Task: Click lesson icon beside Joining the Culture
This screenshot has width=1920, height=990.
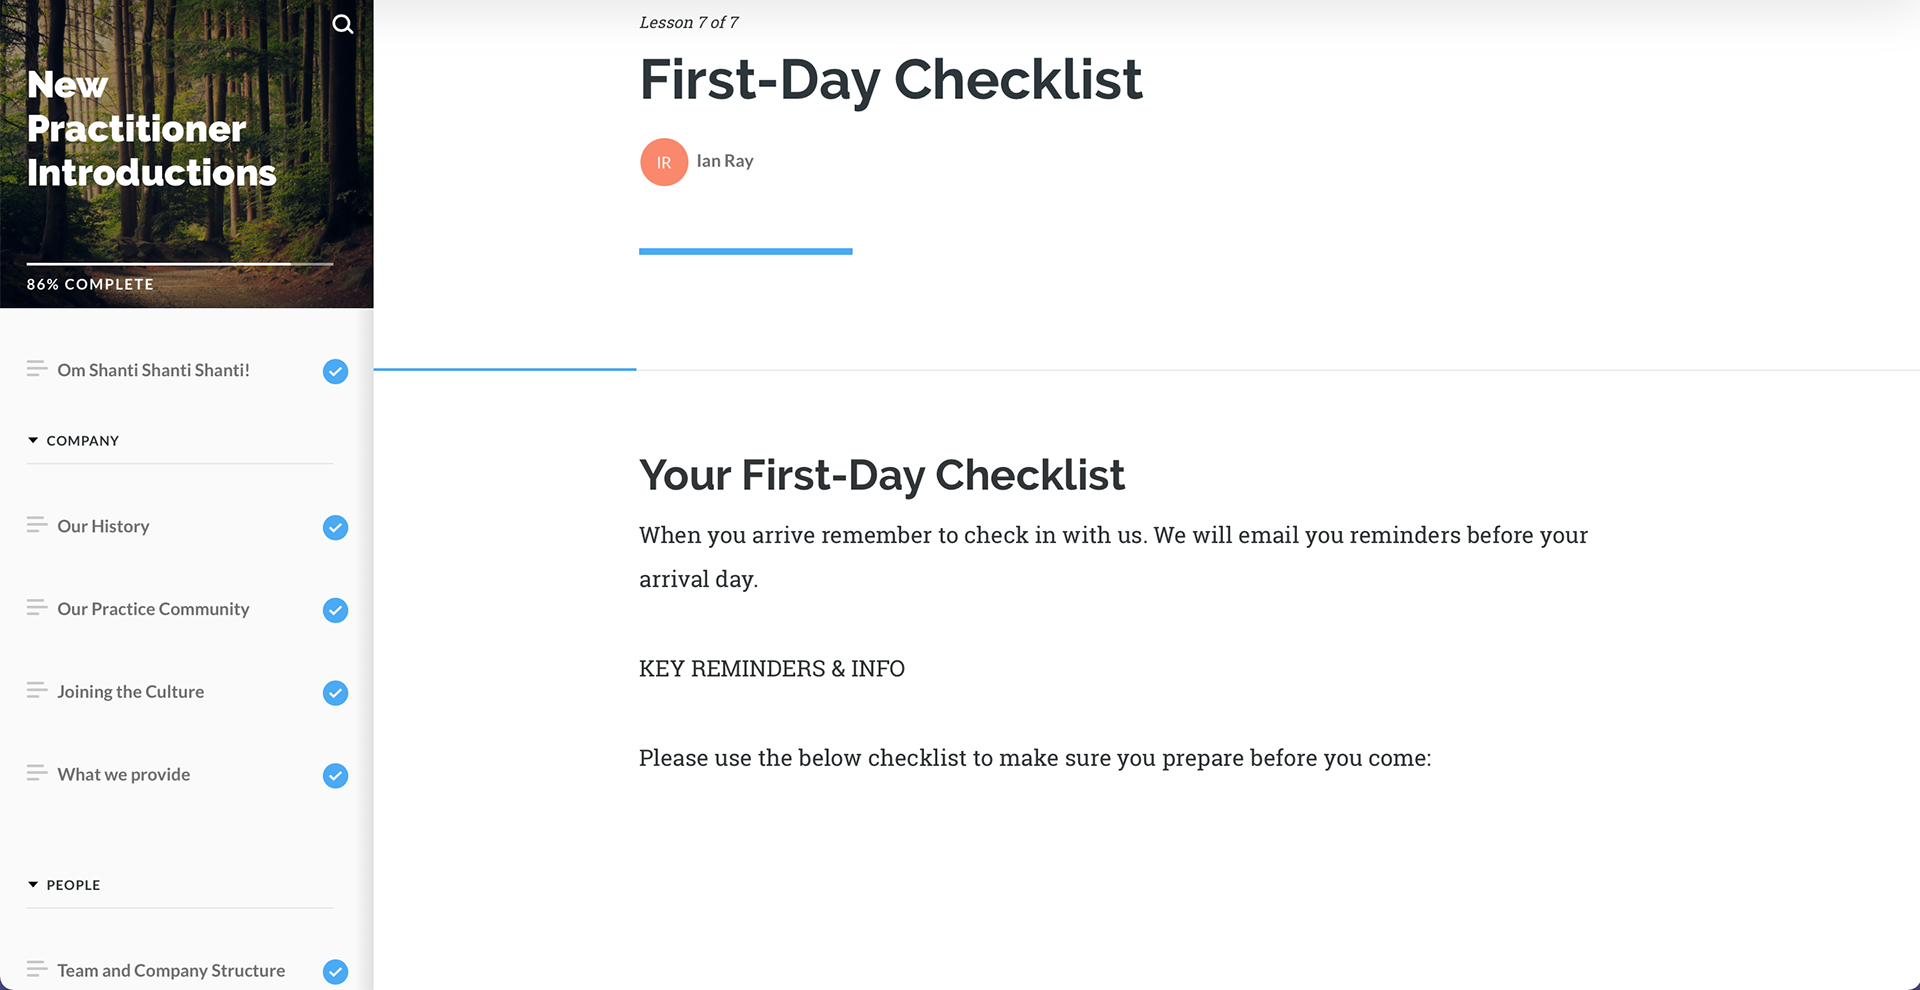Action: 37,690
